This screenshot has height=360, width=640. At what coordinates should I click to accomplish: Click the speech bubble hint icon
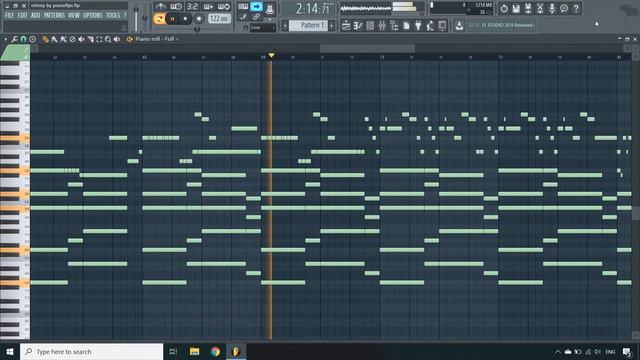[x=564, y=9]
